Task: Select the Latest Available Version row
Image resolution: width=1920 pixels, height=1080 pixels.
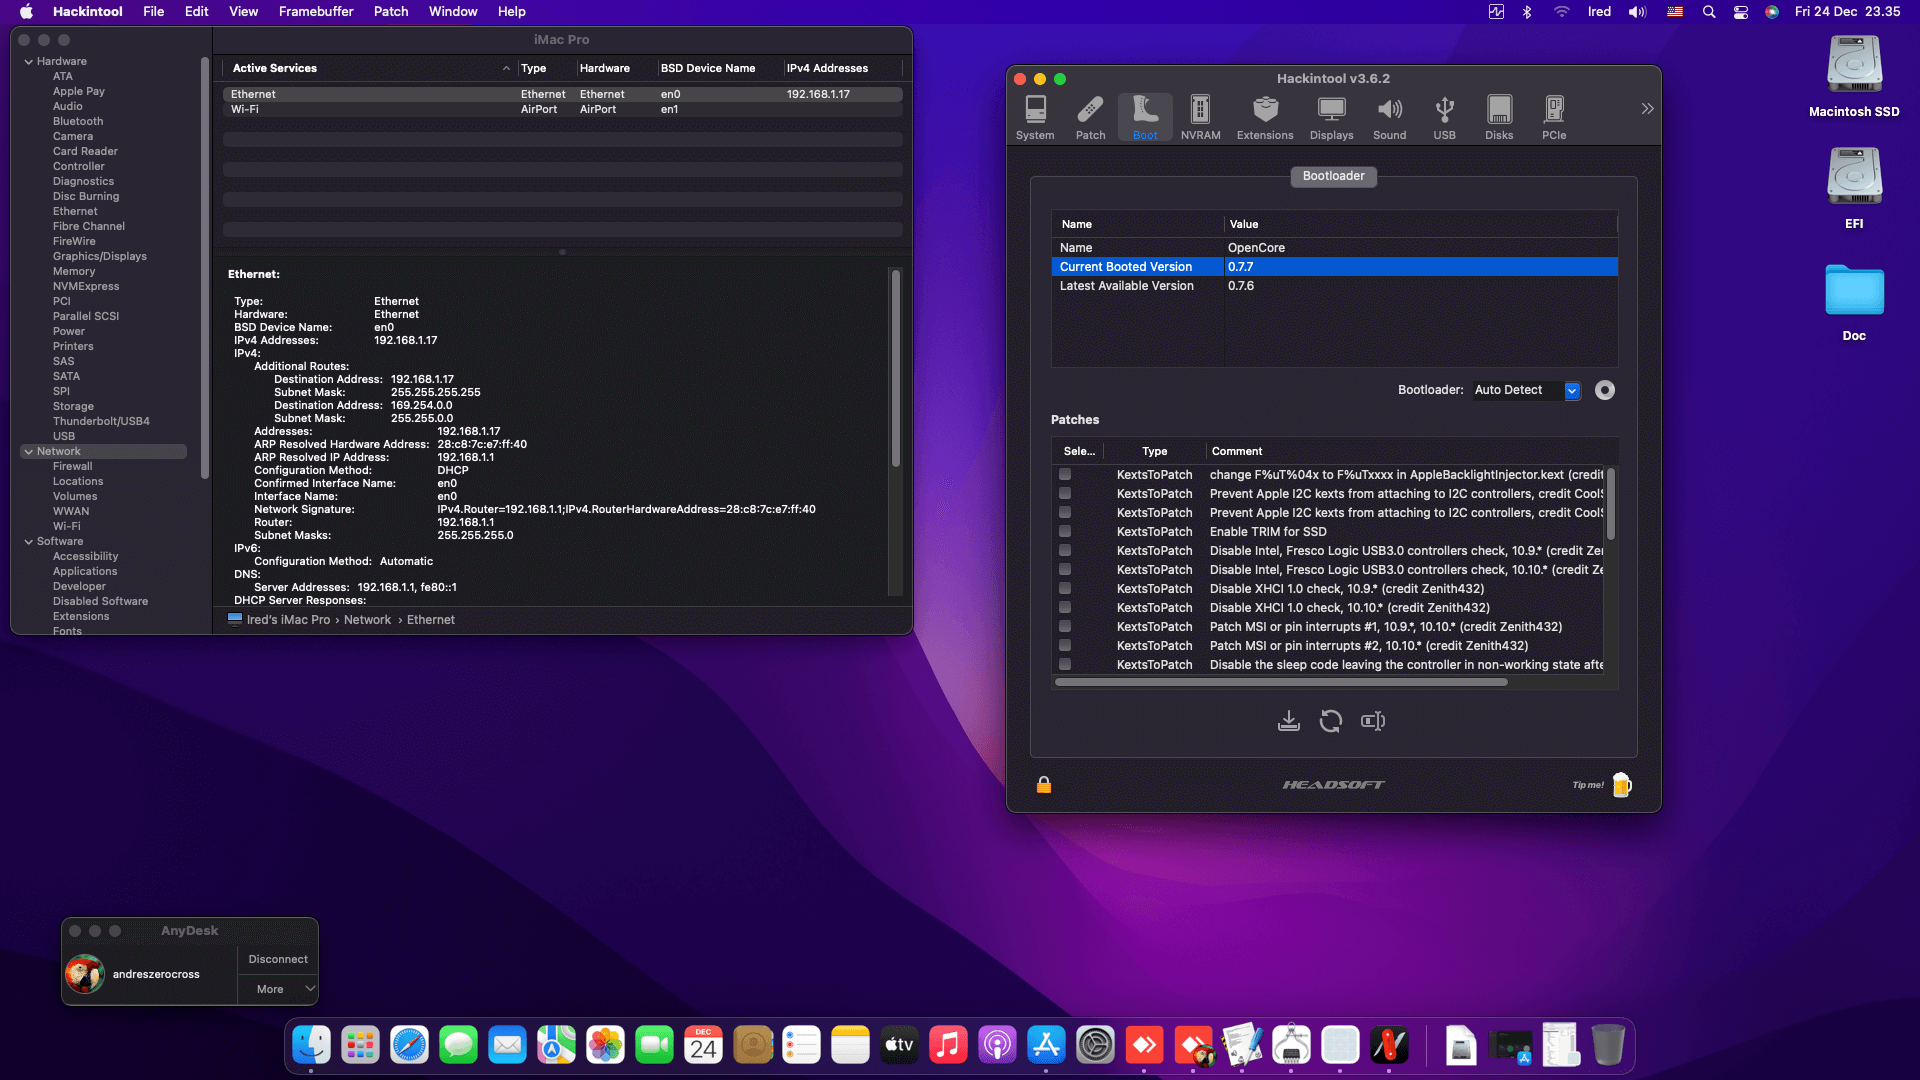Action: tap(1334, 286)
